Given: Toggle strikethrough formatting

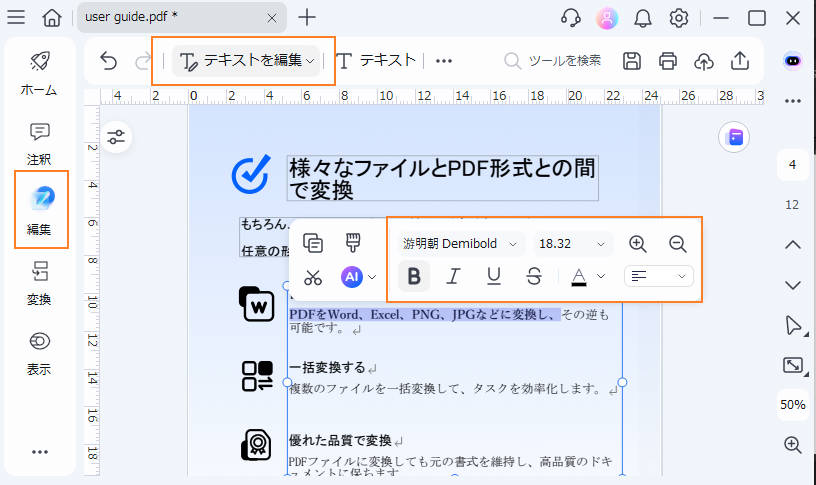Looking at the screenshot, I should click(x=534, y=276).
